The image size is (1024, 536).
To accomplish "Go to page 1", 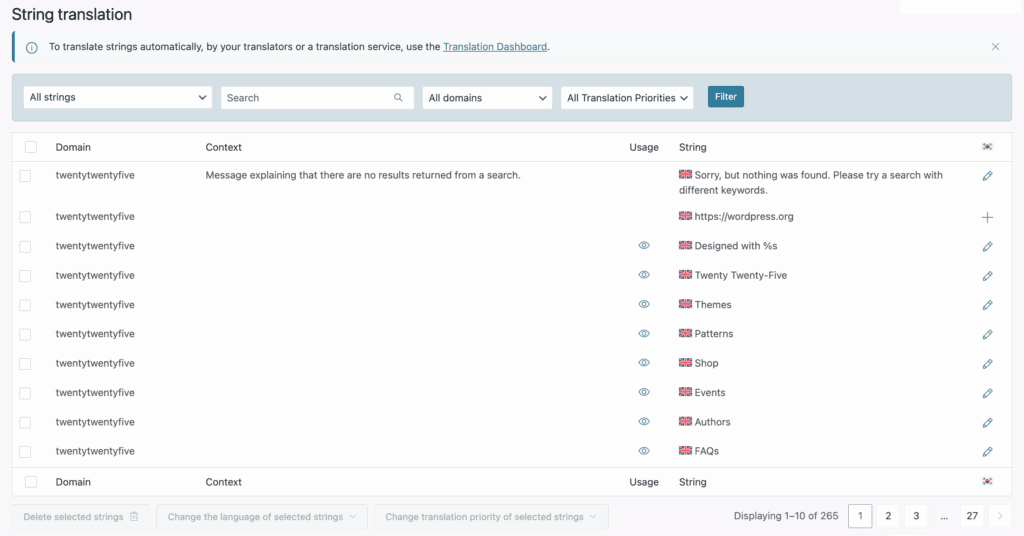I will click(860, 516).
